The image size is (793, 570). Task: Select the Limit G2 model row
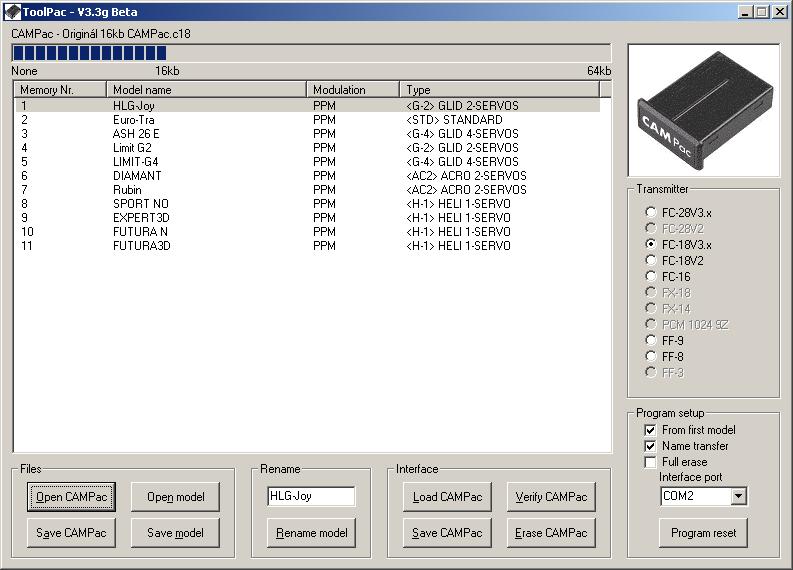(x=307, y=148)
